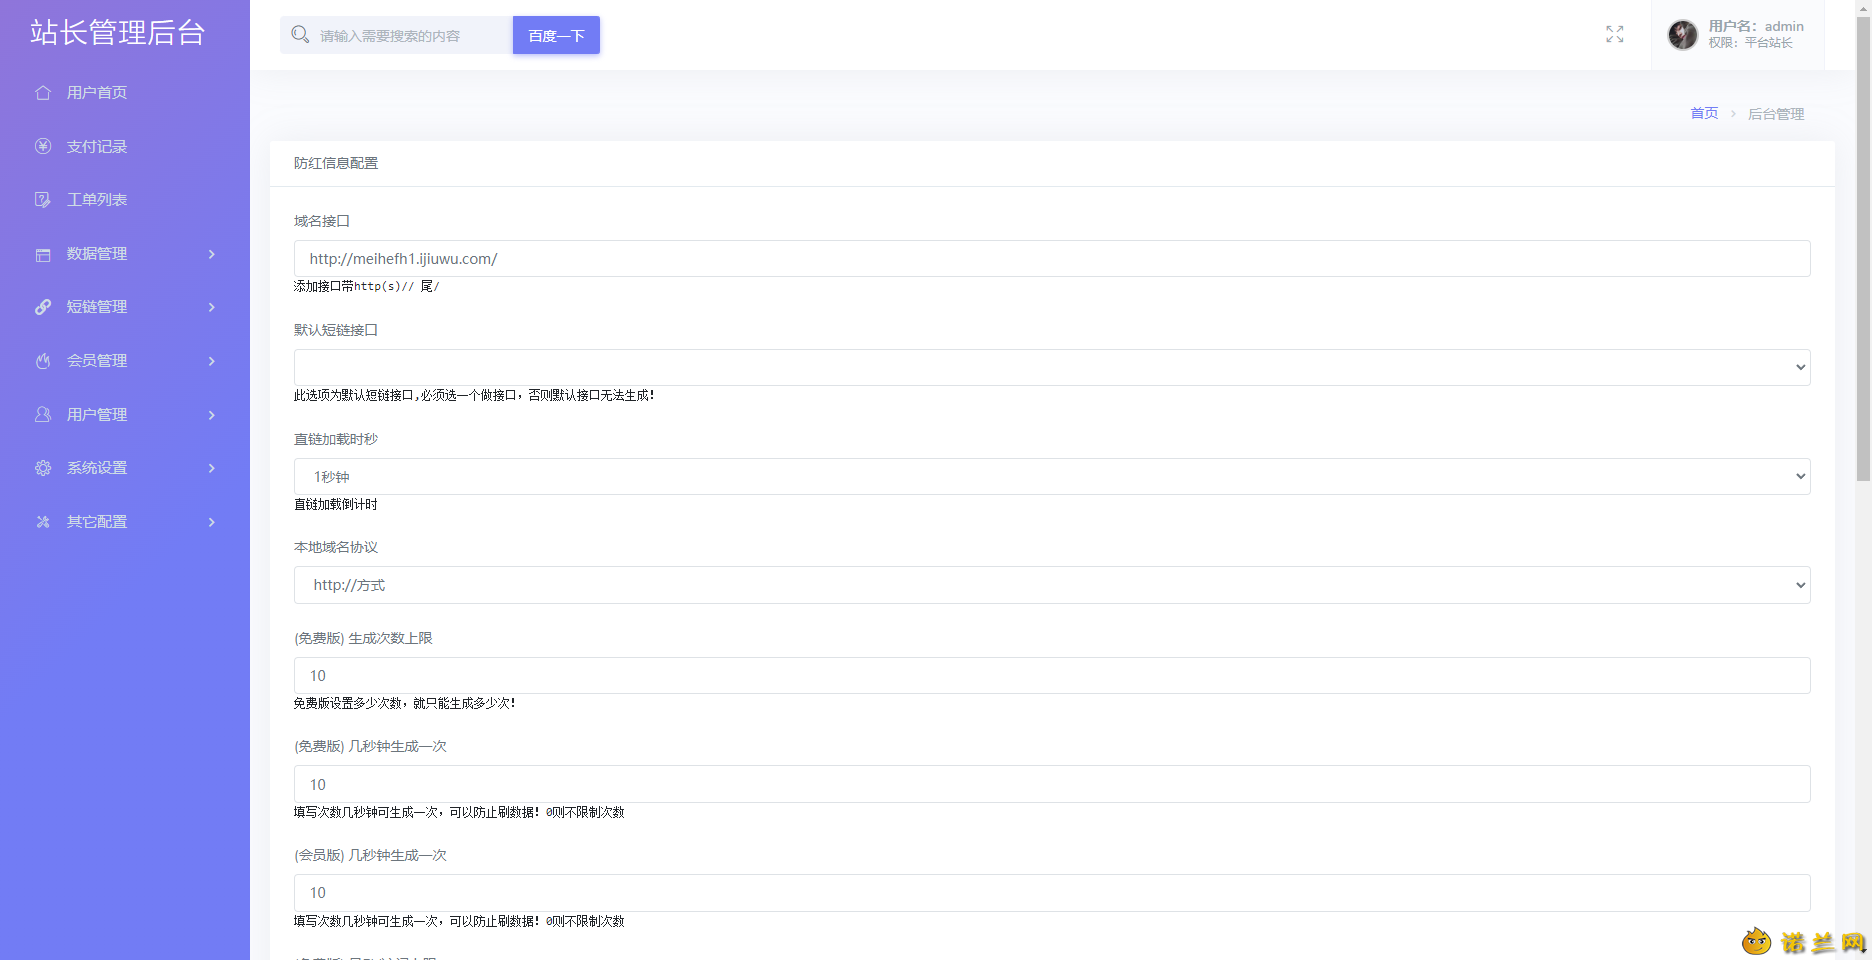This screenshot has height=960, width=1872.
Task: Toggle fullscreen with the expand icon
Action: pyautogui.click(x=1615, y=34)
